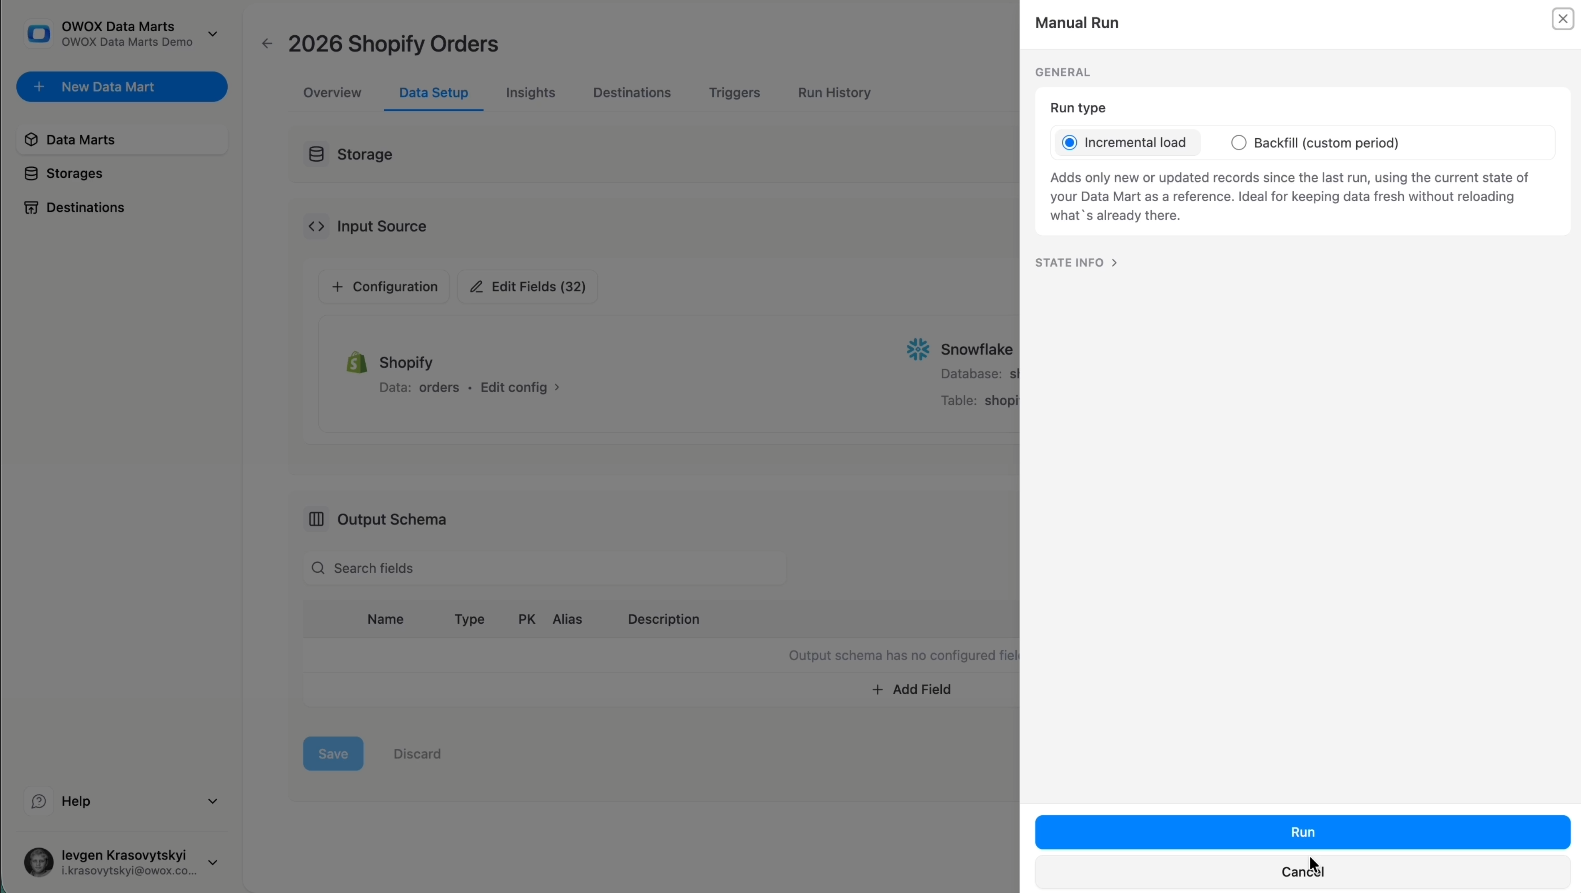The width and height of the screenshot is (1581, 893).
Task: Expand the STATE INFO section
Action: pyautogui.click(x=1076, y=263)
